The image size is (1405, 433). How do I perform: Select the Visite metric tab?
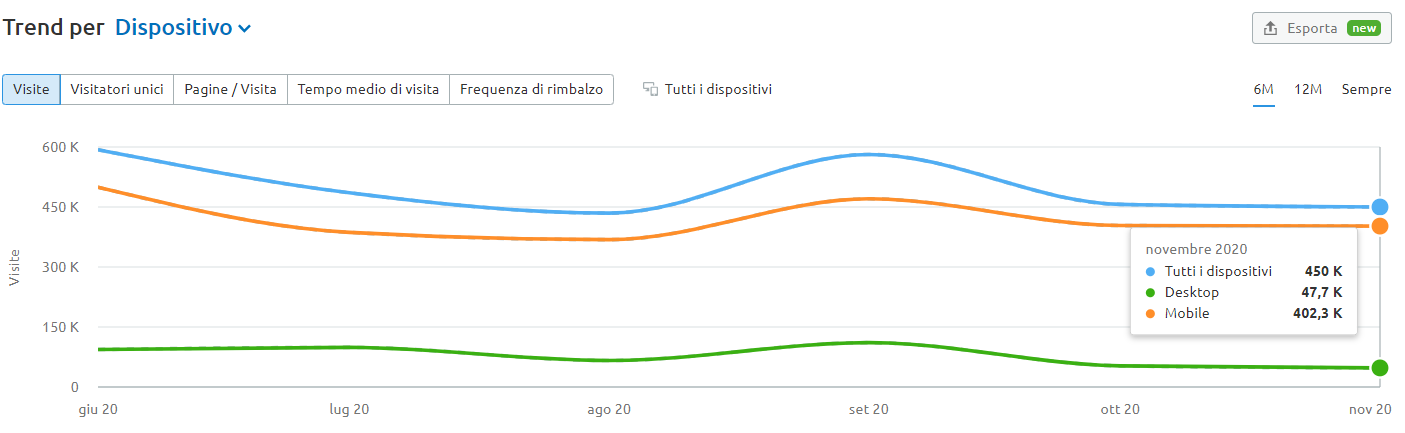31,89
